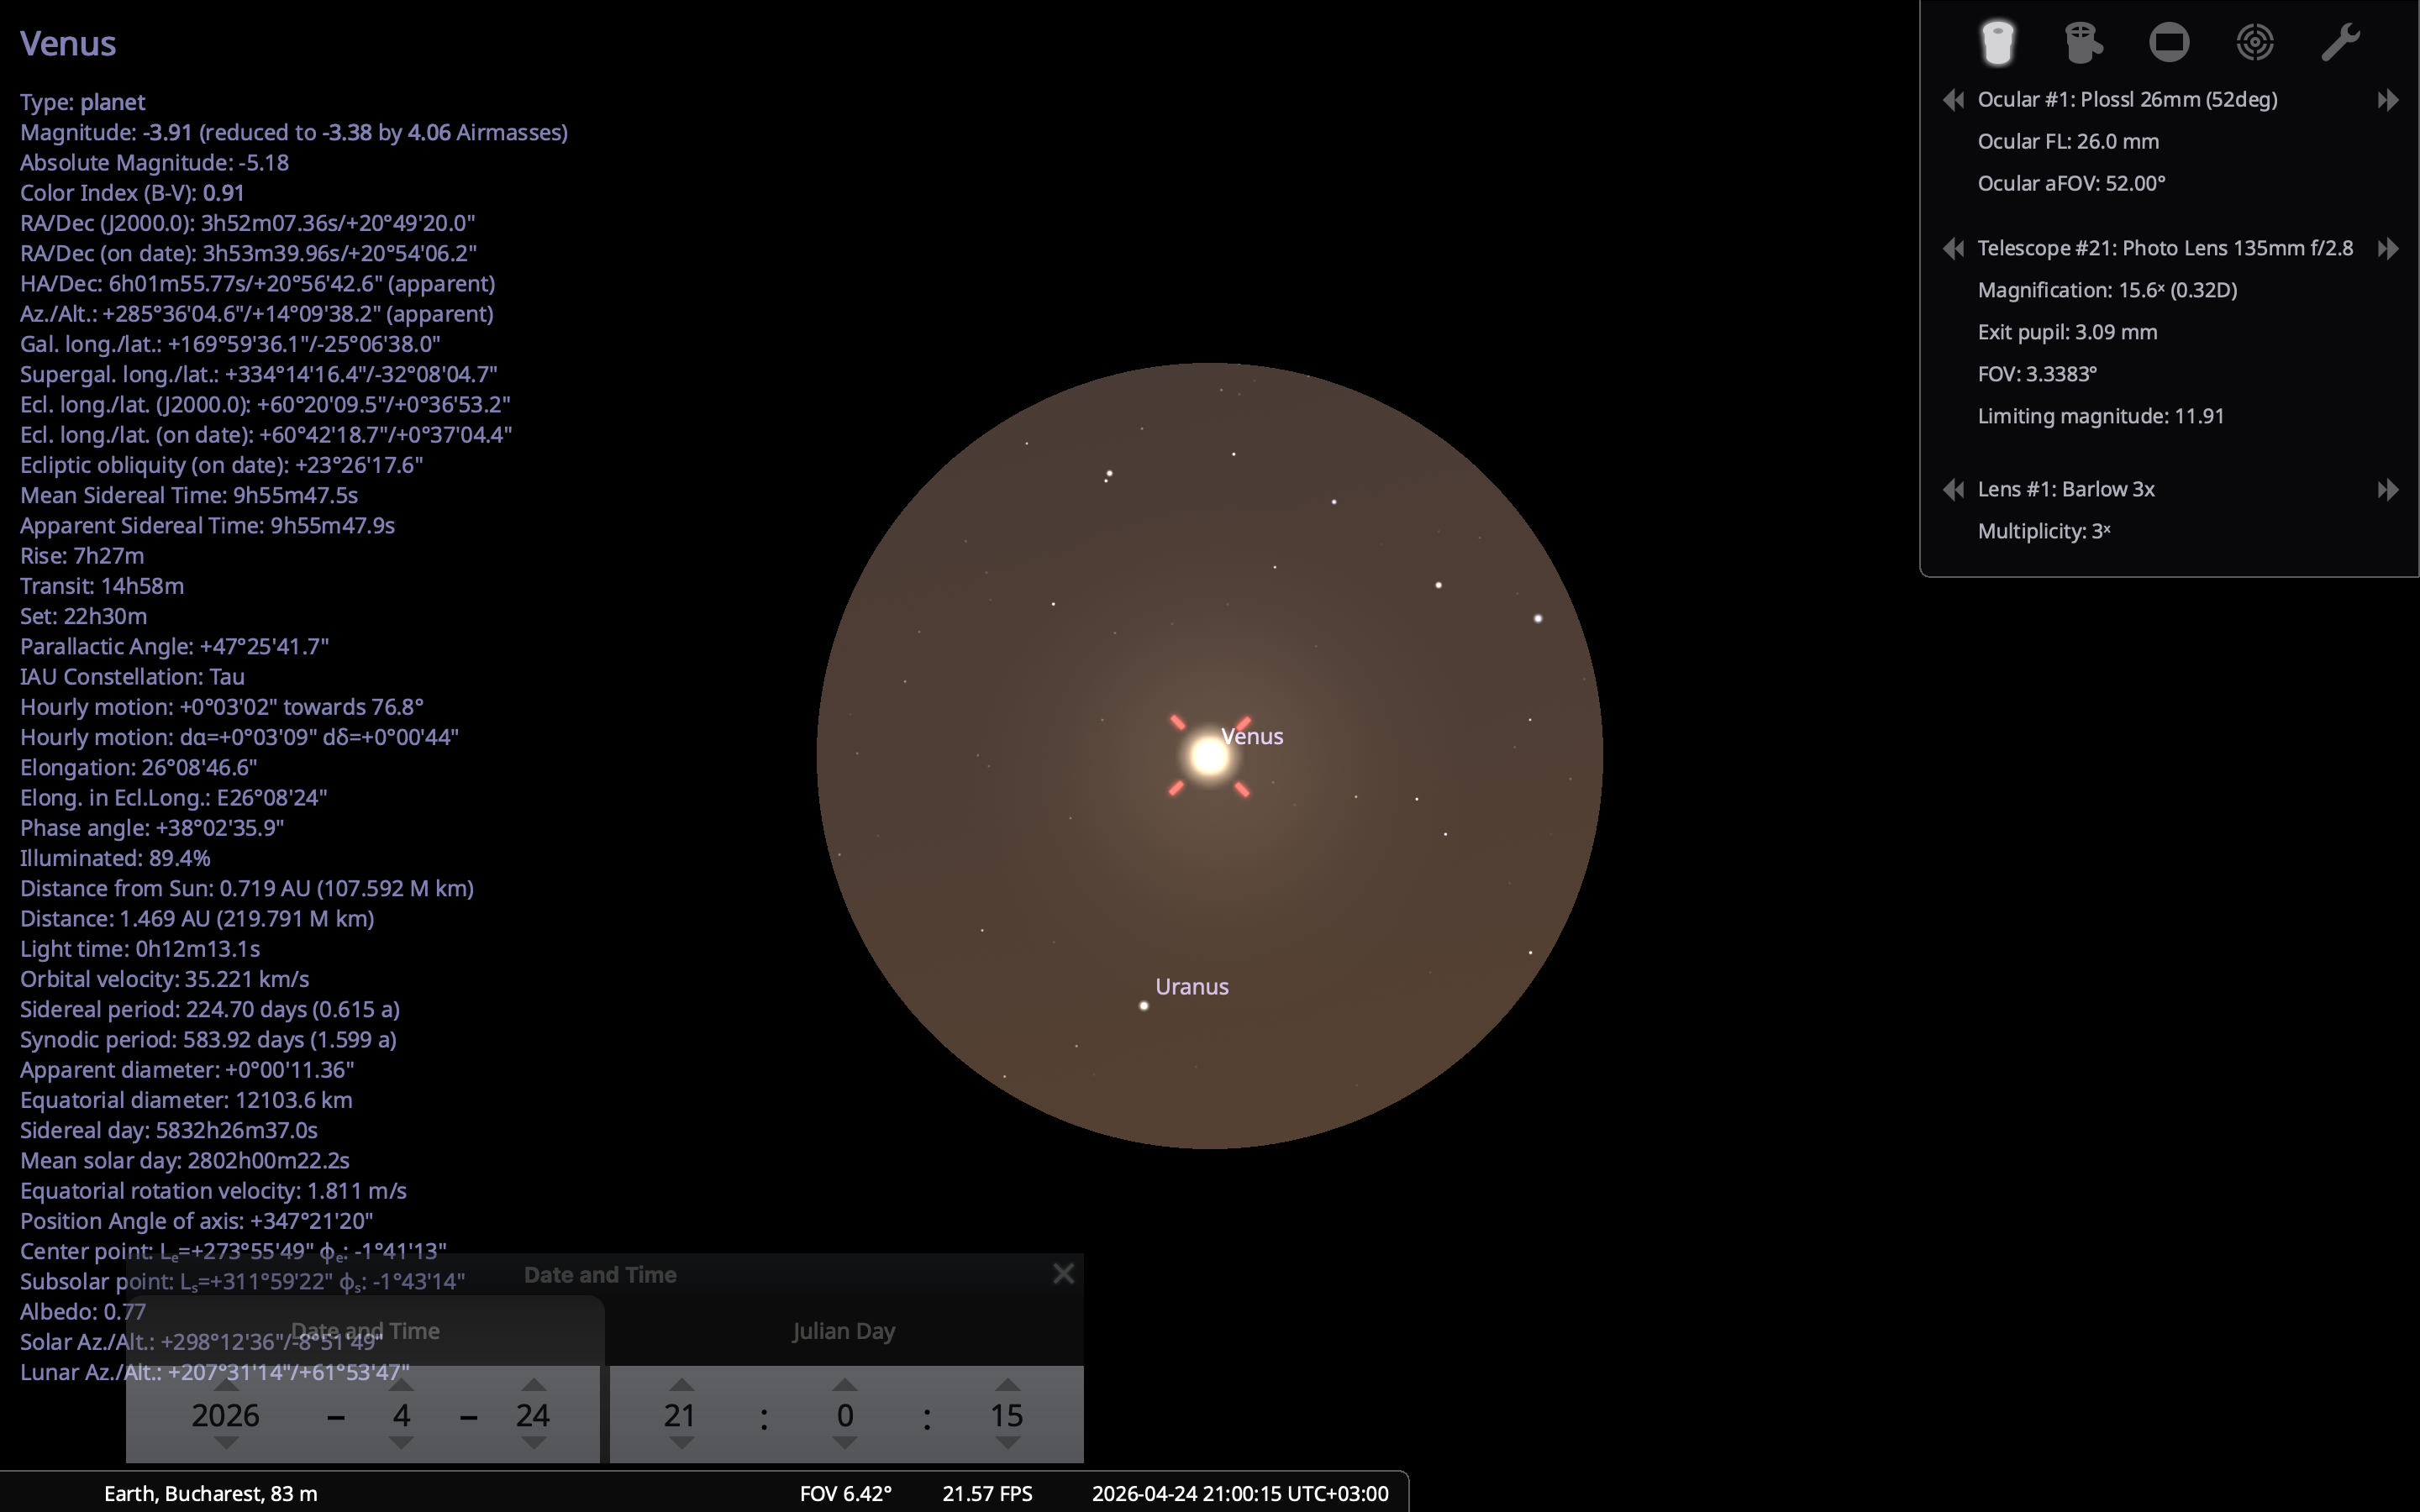Click the Bucharest location in the status bar
The height and width of the screenshot is (1512, 2420).
click(x=210, y=1494)
